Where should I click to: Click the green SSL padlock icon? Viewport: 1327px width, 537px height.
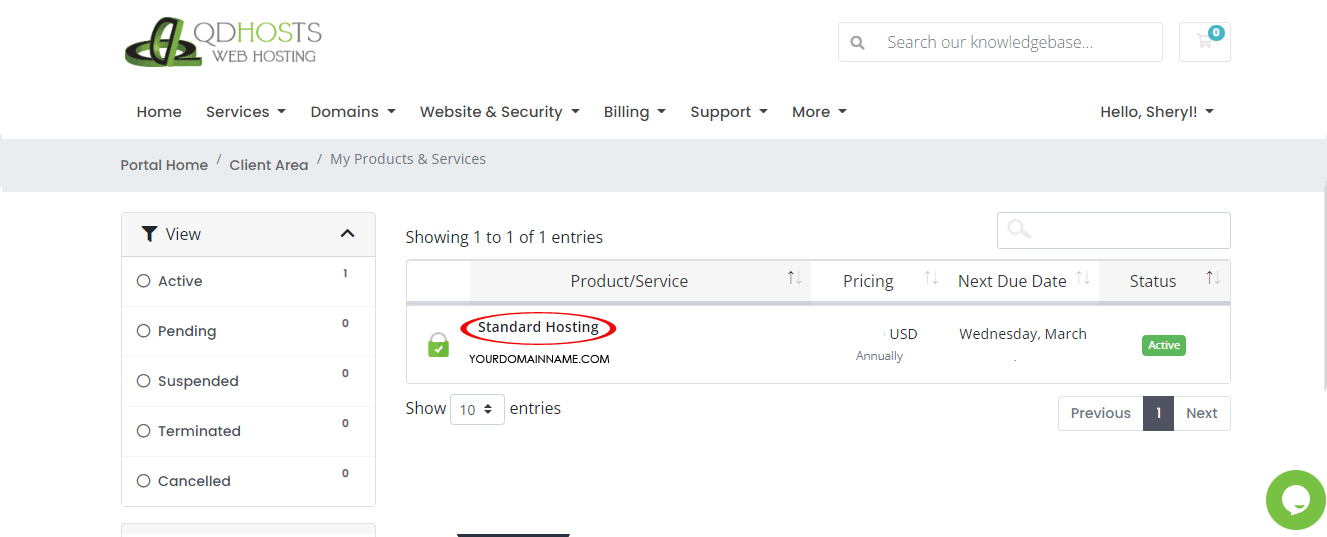[x=438, y=345]
